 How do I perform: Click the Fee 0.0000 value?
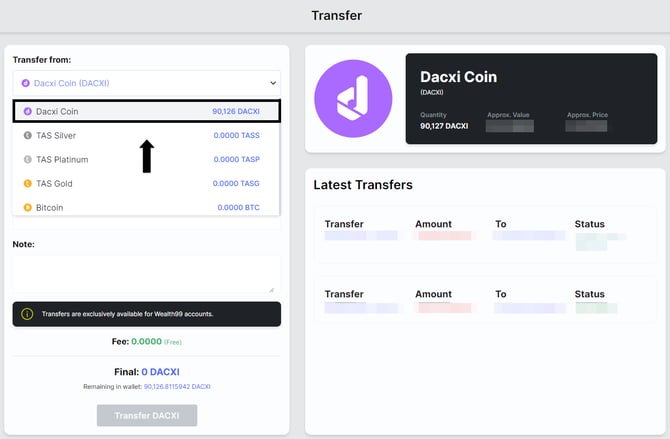(146, 342)
